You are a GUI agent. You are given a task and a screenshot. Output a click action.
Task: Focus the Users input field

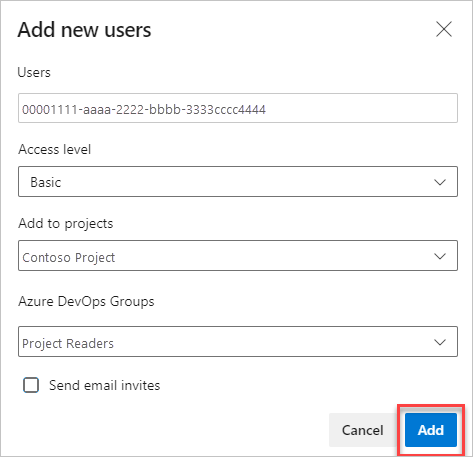point(238,108)
